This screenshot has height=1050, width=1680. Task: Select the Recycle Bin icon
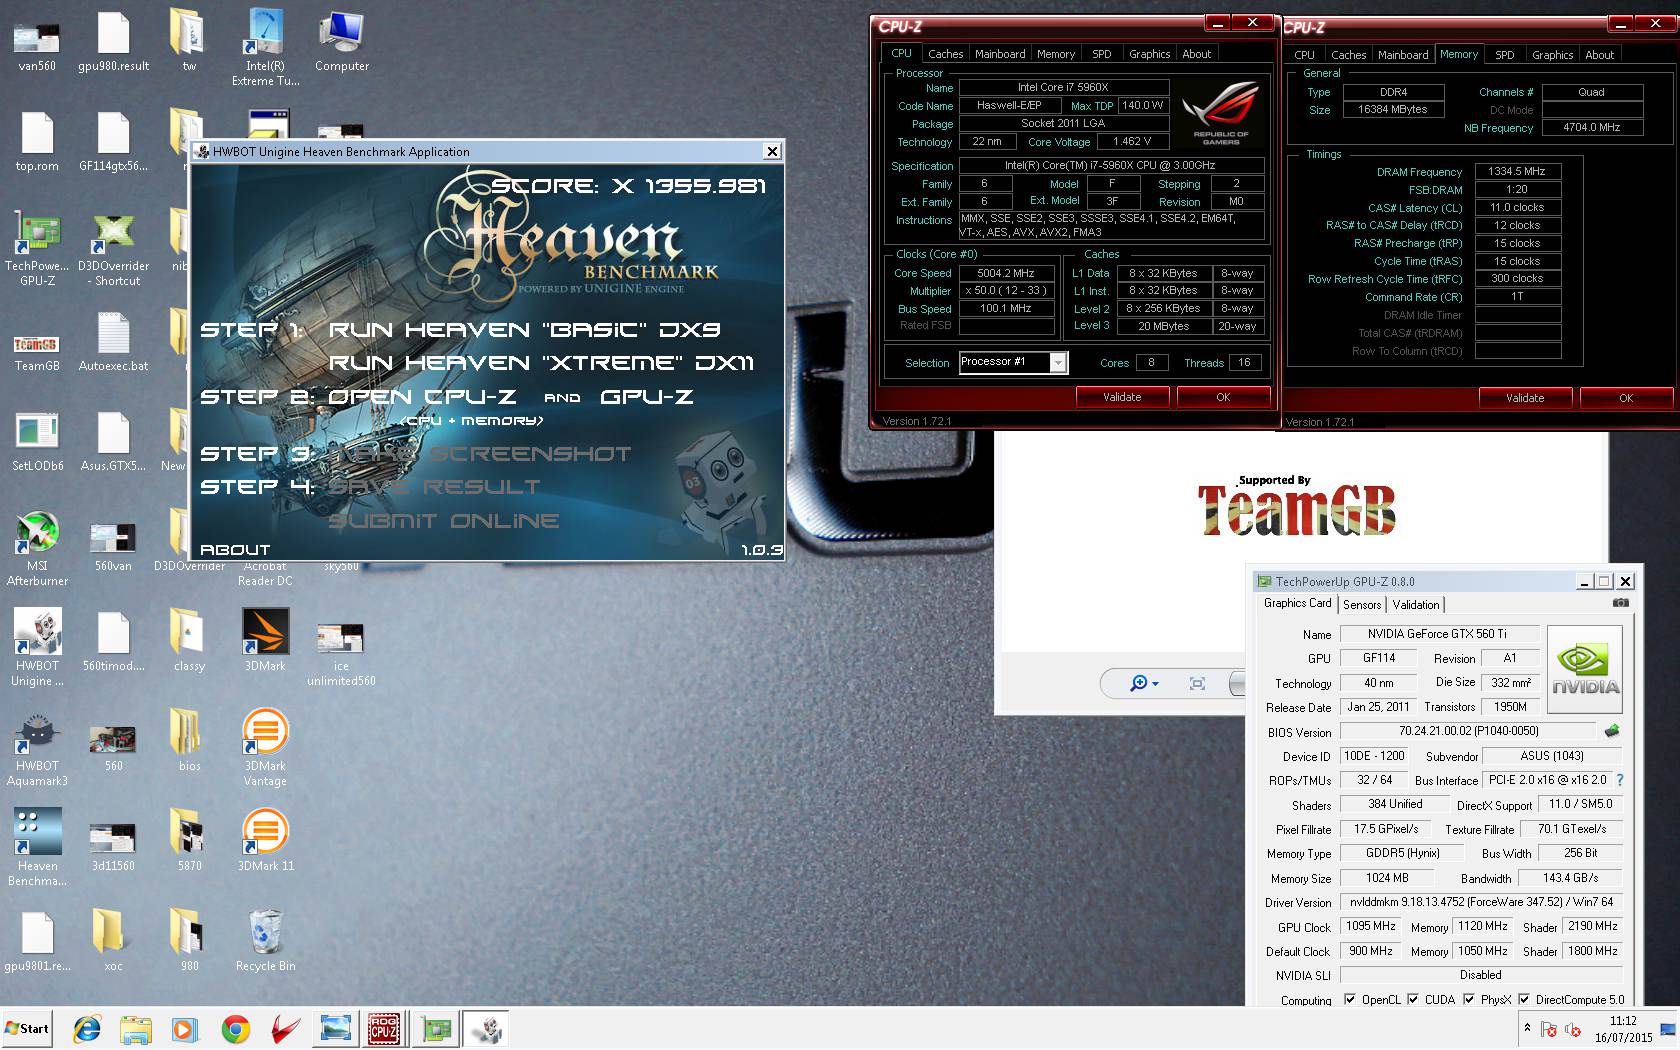265,940
